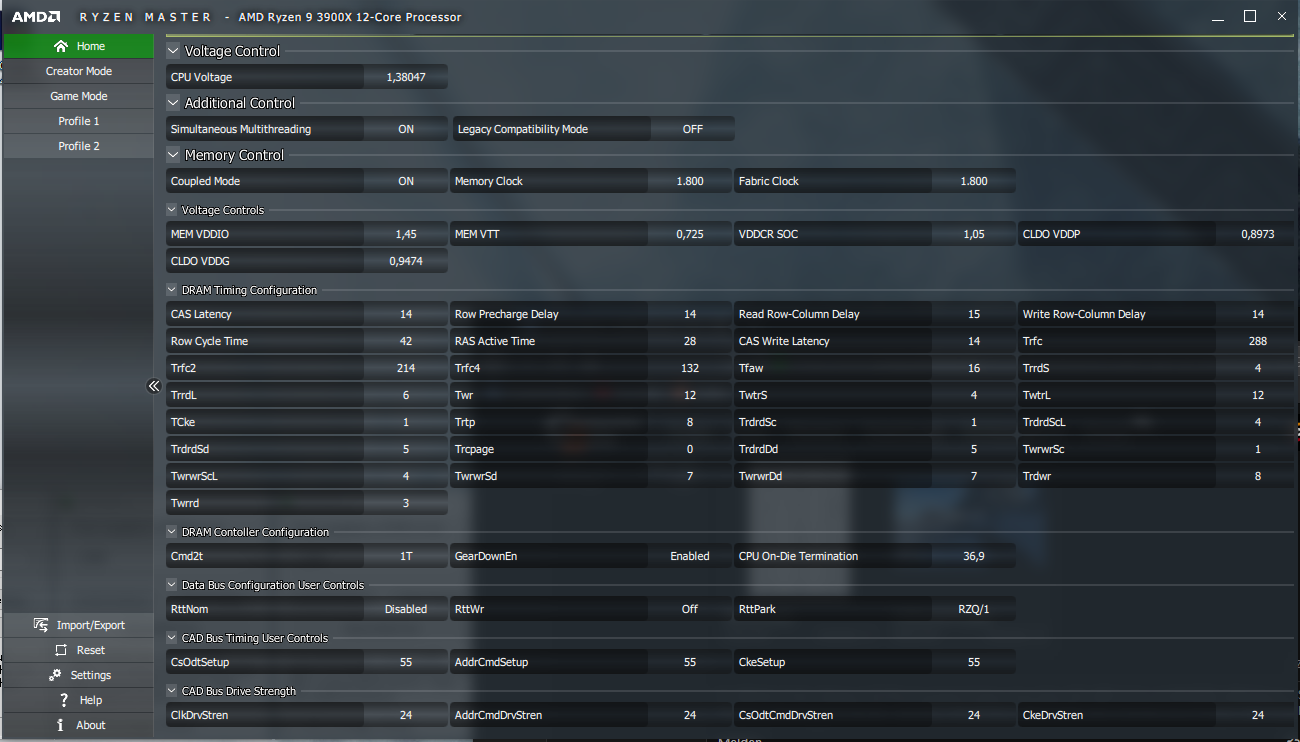
Task: Select Profile 1
Action: (78, 121)
